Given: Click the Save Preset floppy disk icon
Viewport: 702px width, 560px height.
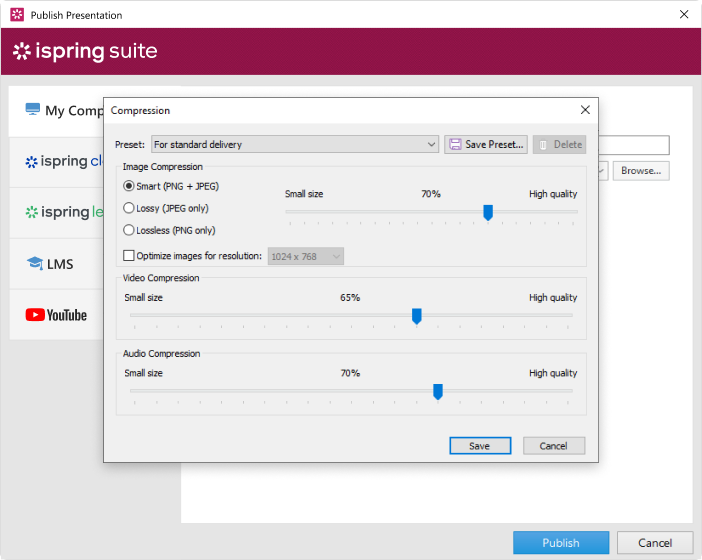Looking at the screenshot, I should pos(455,144).
